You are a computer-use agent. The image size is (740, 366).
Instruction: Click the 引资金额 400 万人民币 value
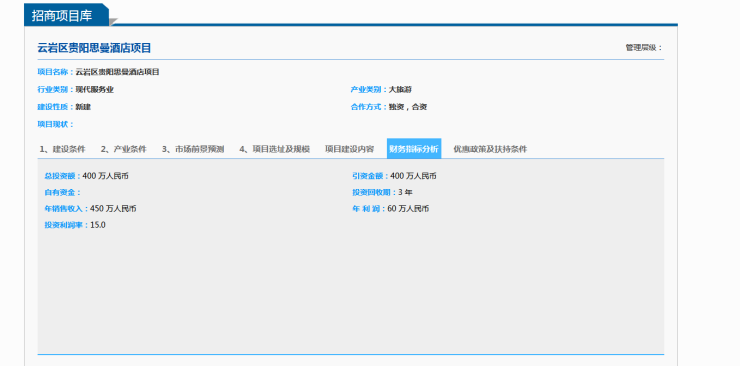(413, 176)
